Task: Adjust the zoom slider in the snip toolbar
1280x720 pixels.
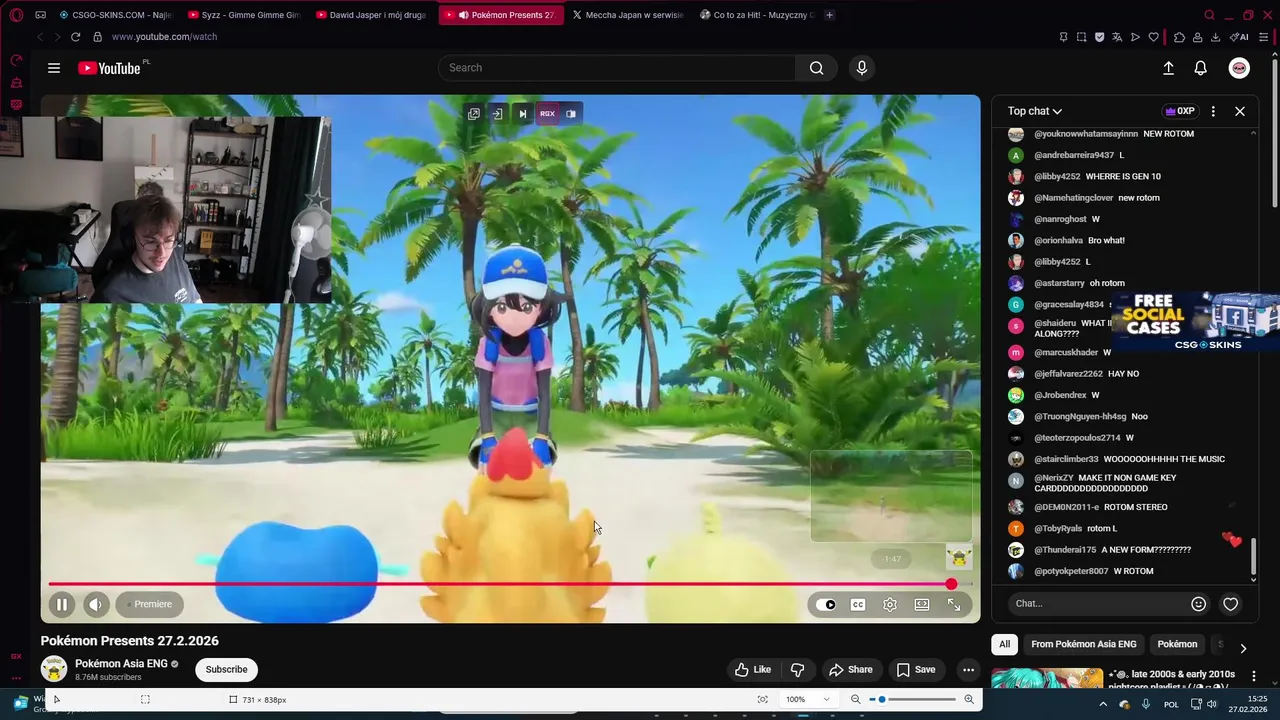Action: click(913, 700)
